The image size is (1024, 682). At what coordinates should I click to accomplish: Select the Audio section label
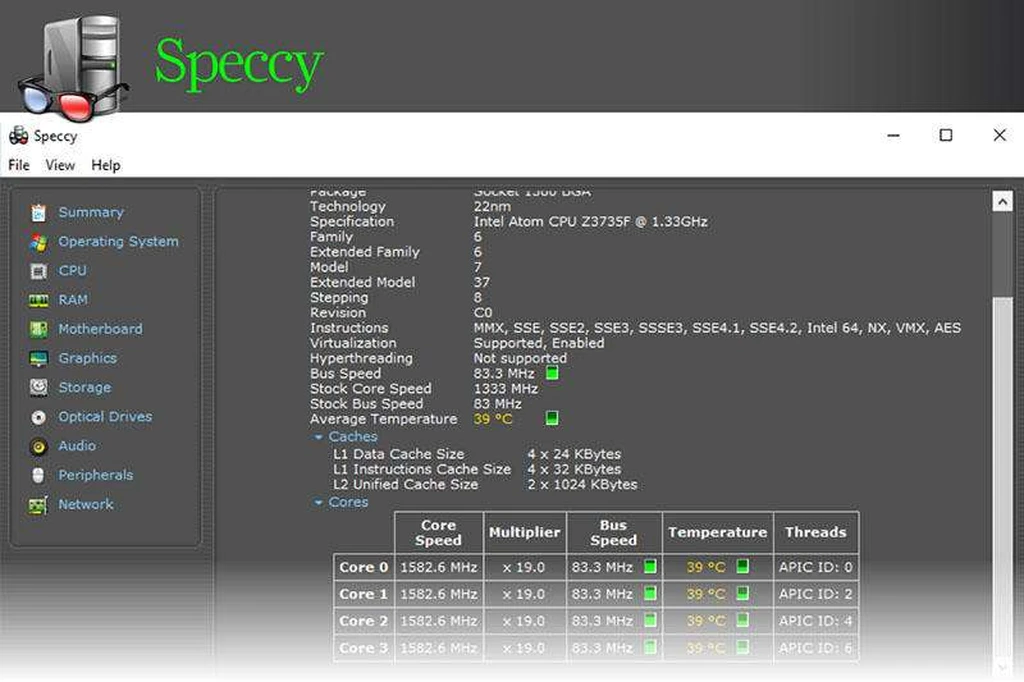pyautogui.click(x=77, y=446)
